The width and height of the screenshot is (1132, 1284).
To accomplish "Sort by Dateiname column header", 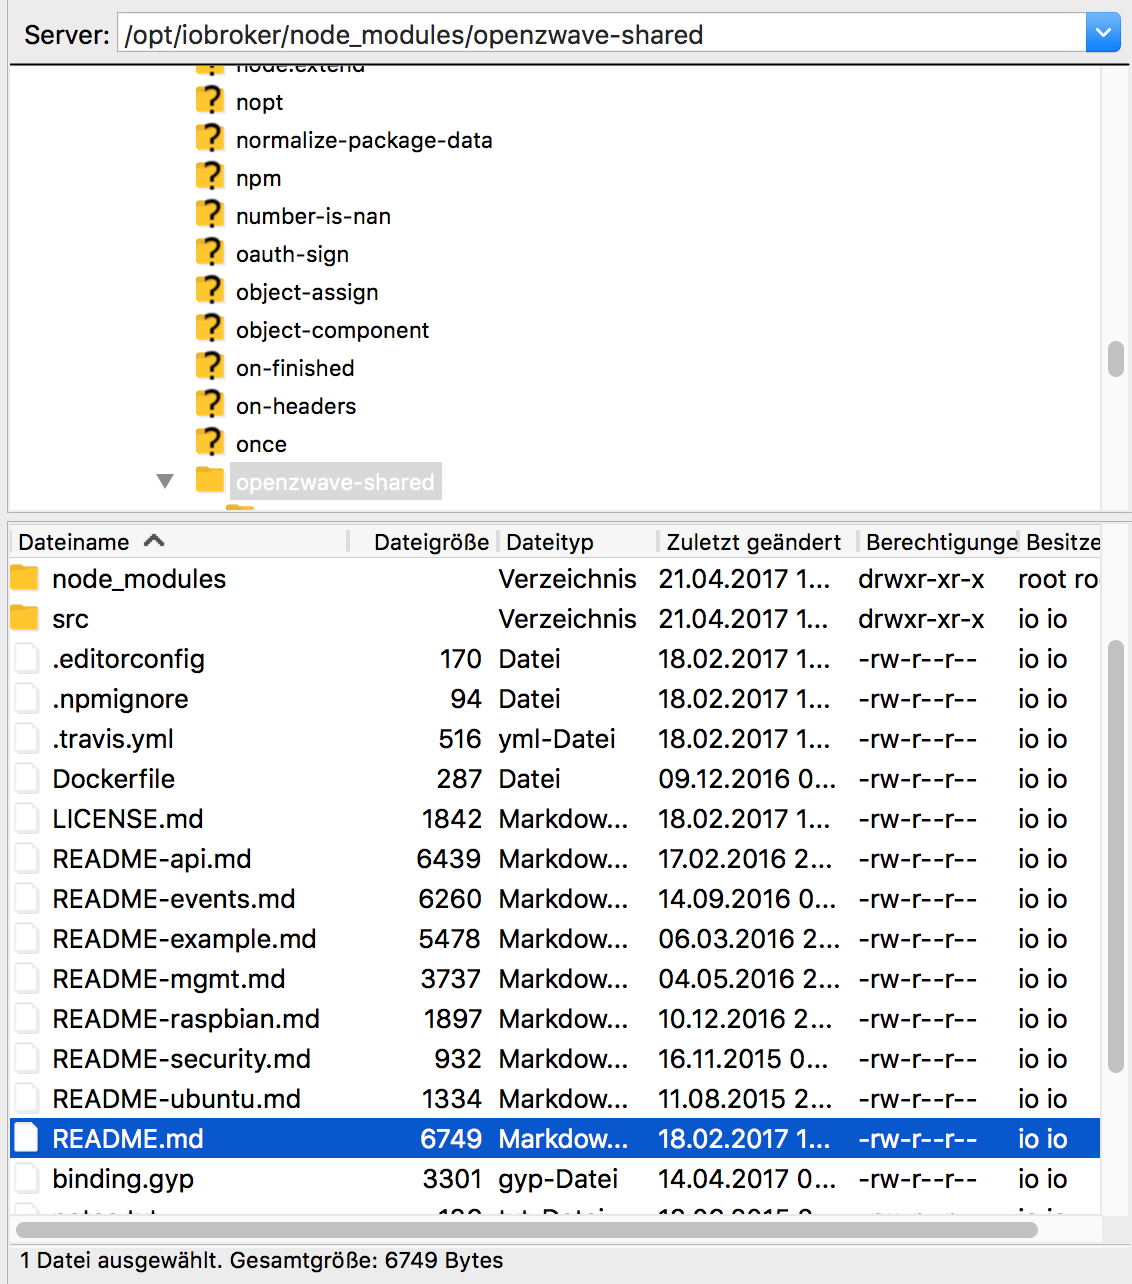I will click(75, 542).
